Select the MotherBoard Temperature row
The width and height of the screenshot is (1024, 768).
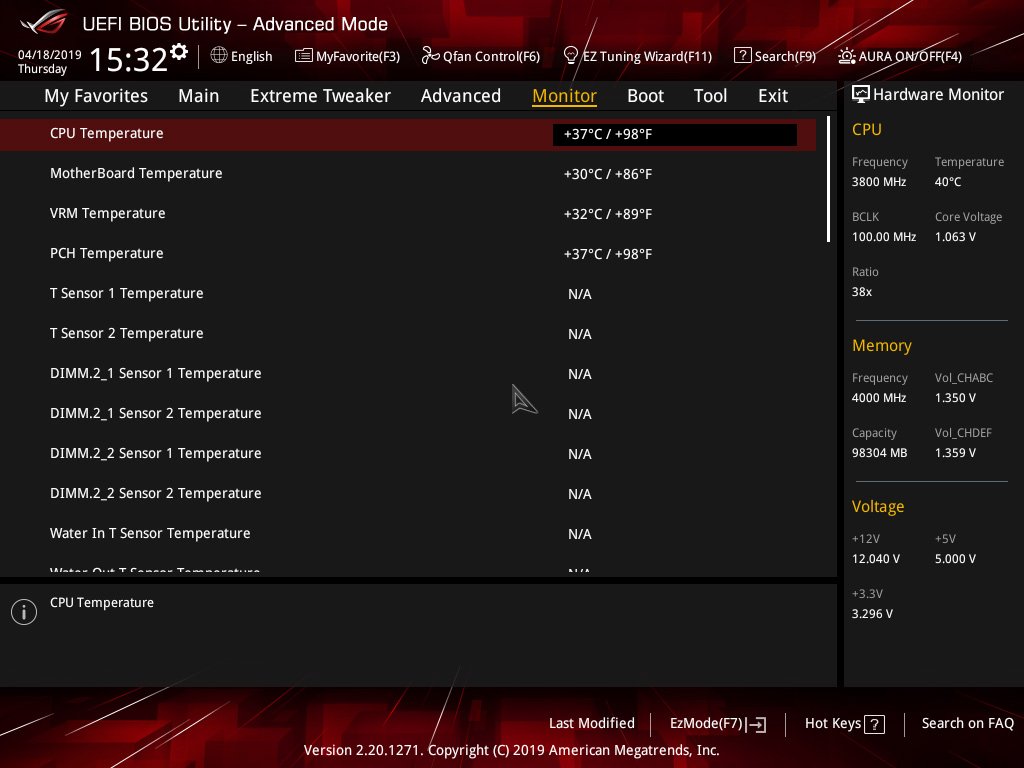pyautogui.click(x=408, y=174)
